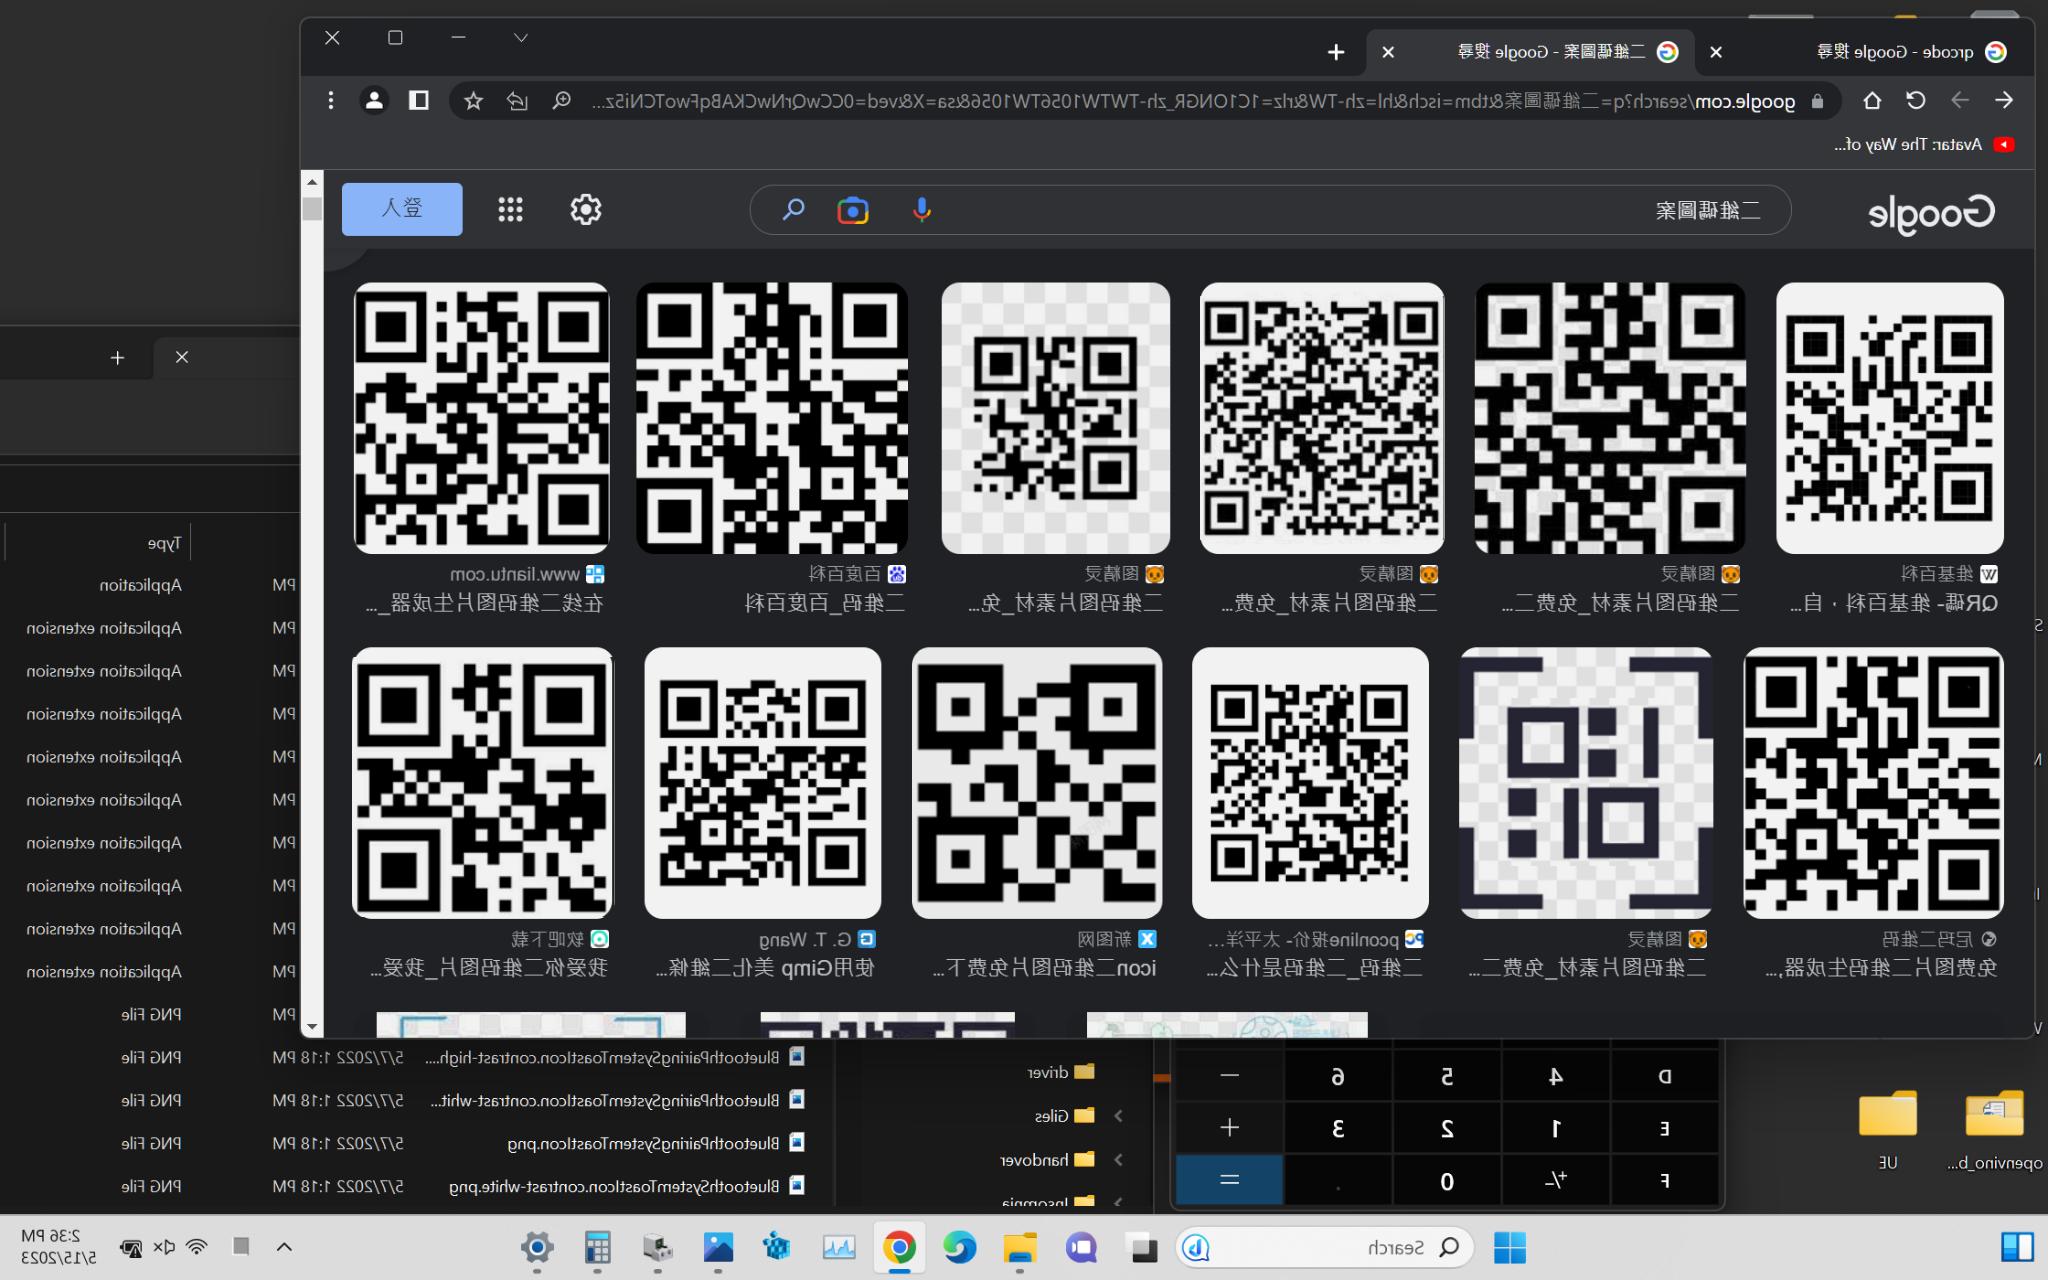Open the 尼玛二维码 generator thumbnail
The width and height of the screenshot is (2048, 1280).
click(x=1874, y=783)
